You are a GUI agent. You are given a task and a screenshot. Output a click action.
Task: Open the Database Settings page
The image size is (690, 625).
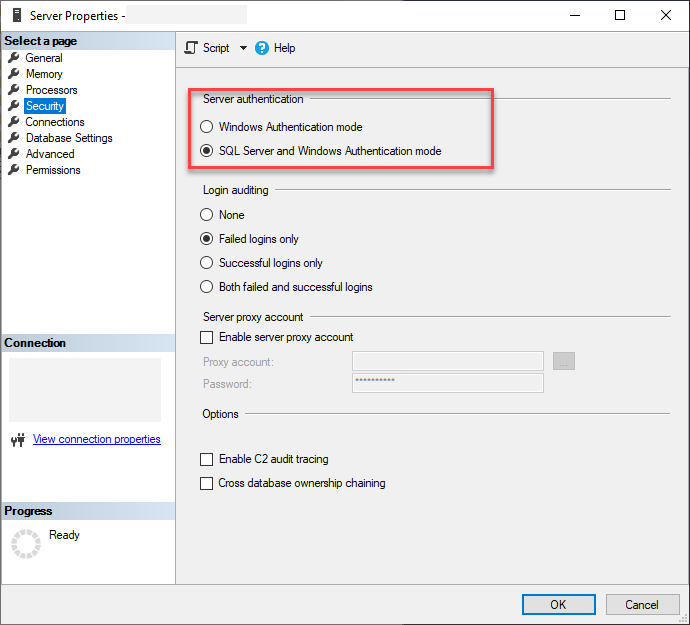point(69,138)
